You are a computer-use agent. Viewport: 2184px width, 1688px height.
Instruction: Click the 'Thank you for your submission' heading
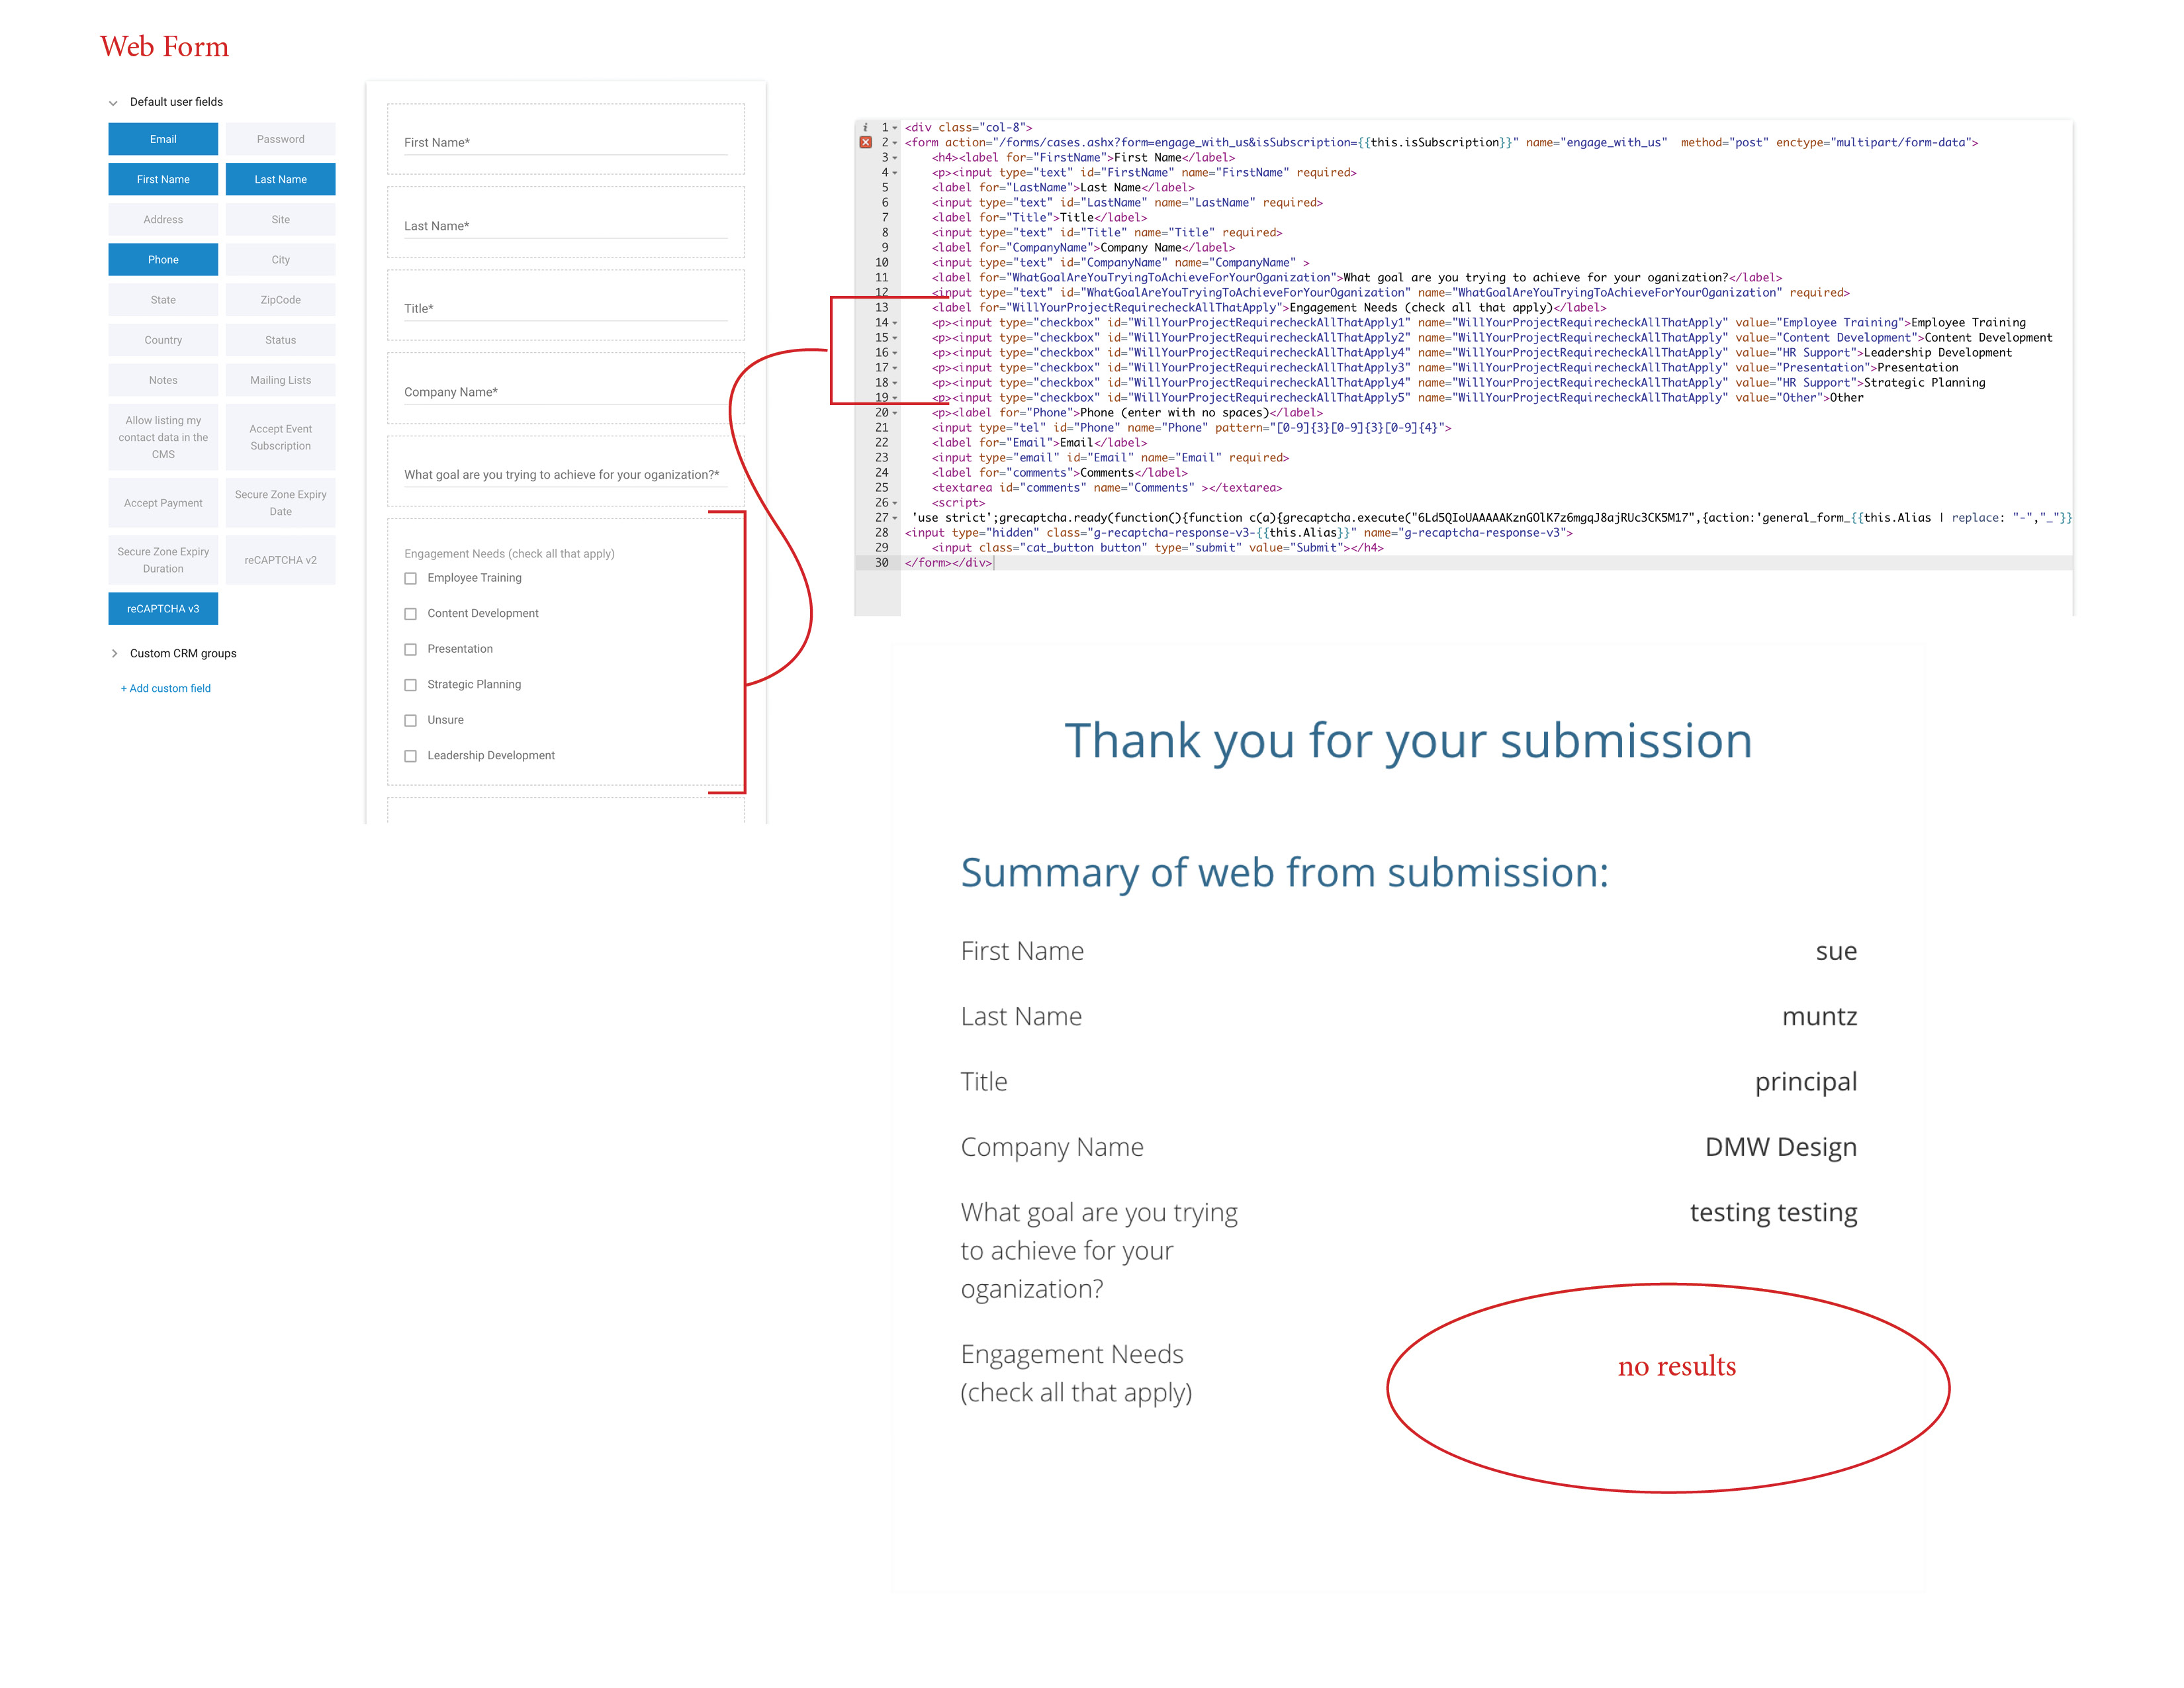(1408, 741)
